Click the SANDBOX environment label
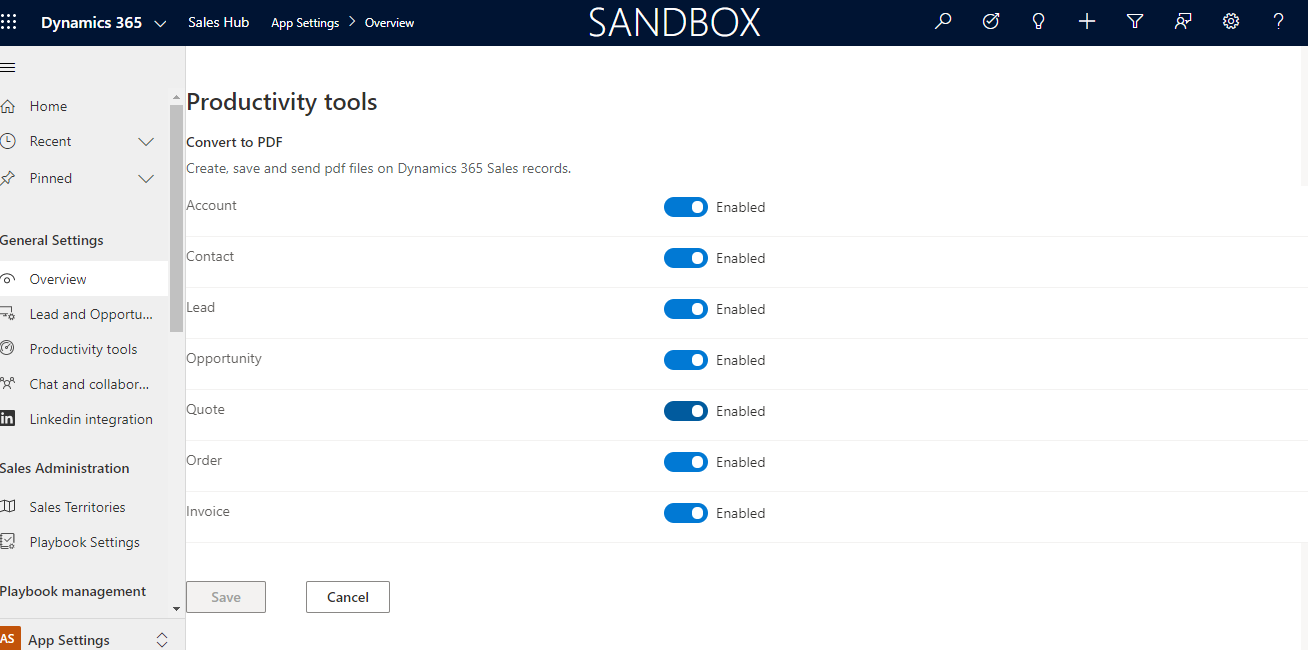 [674, 22]
